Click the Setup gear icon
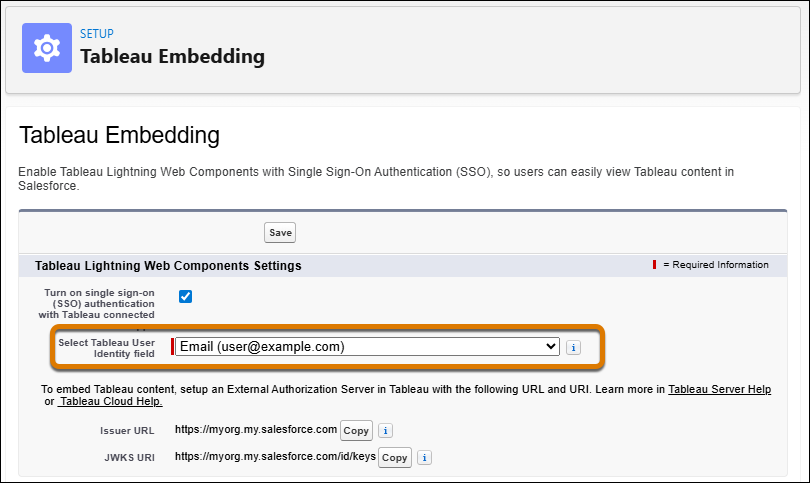 (x=47, y=48)
